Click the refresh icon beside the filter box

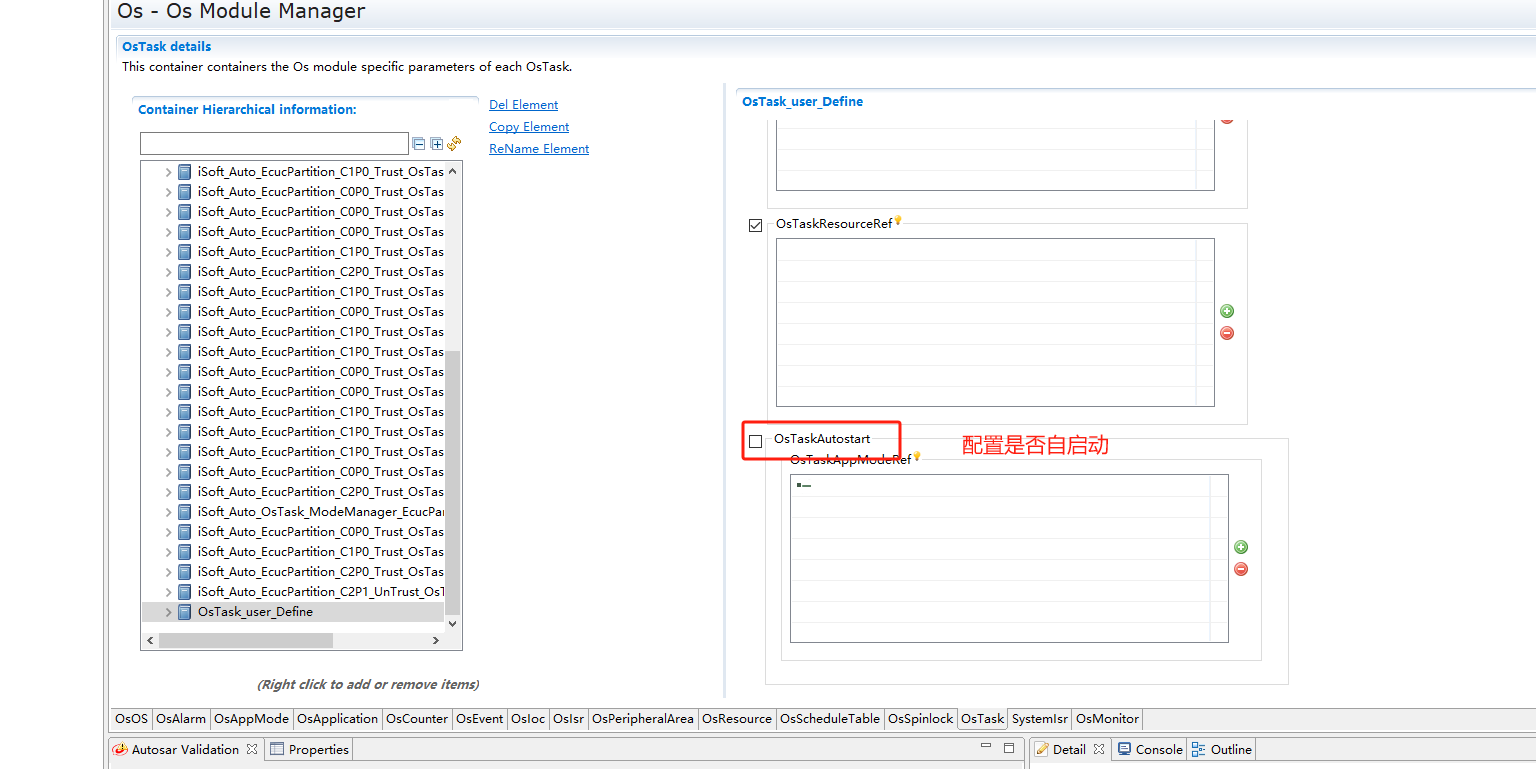[x=454, y=144]
